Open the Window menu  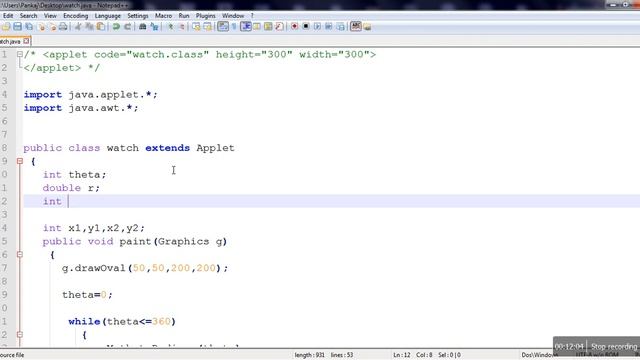click(233, 16)
